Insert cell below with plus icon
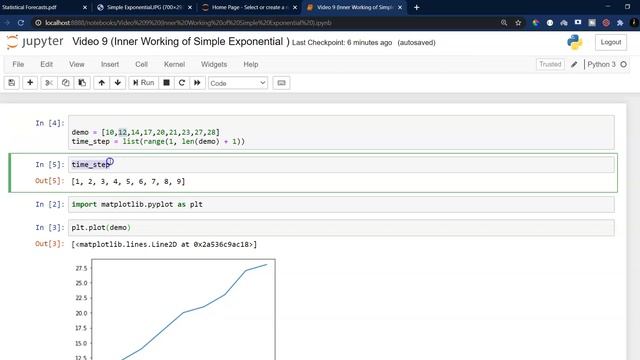This screenshot has width=640, height=360. pos(30,83)
